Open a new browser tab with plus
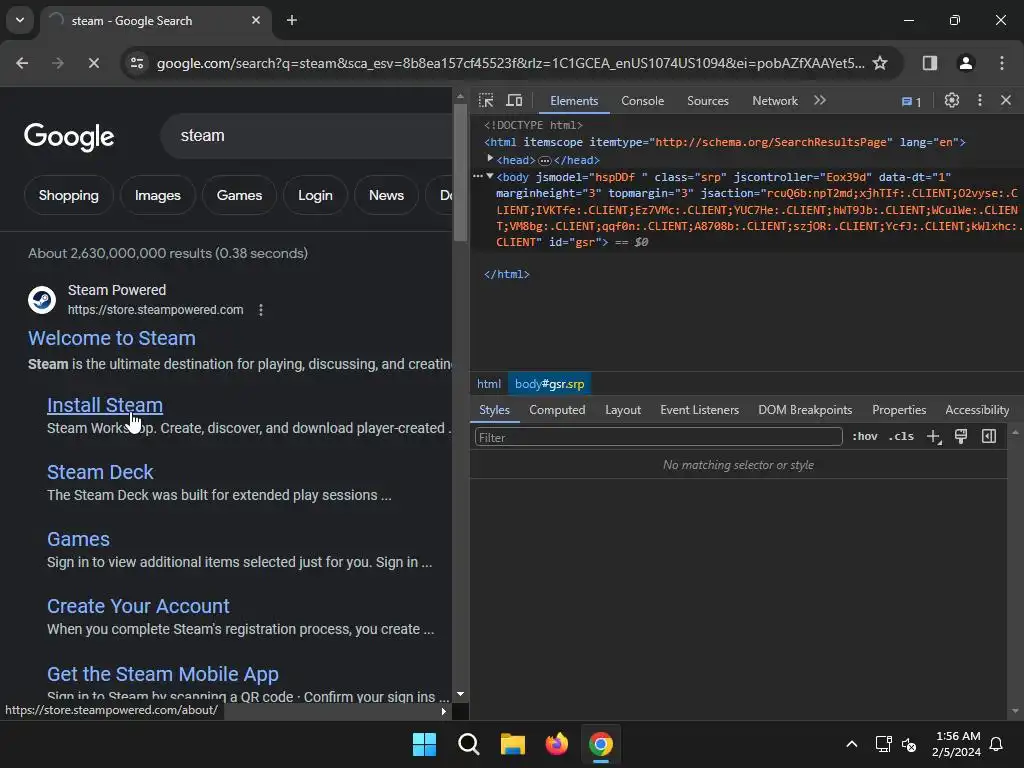Screen dimensions: 1024x768 292,20
